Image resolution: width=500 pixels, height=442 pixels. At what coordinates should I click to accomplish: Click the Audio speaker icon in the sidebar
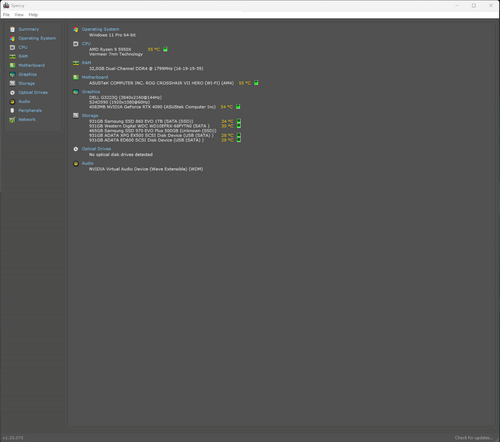(12, 102)
